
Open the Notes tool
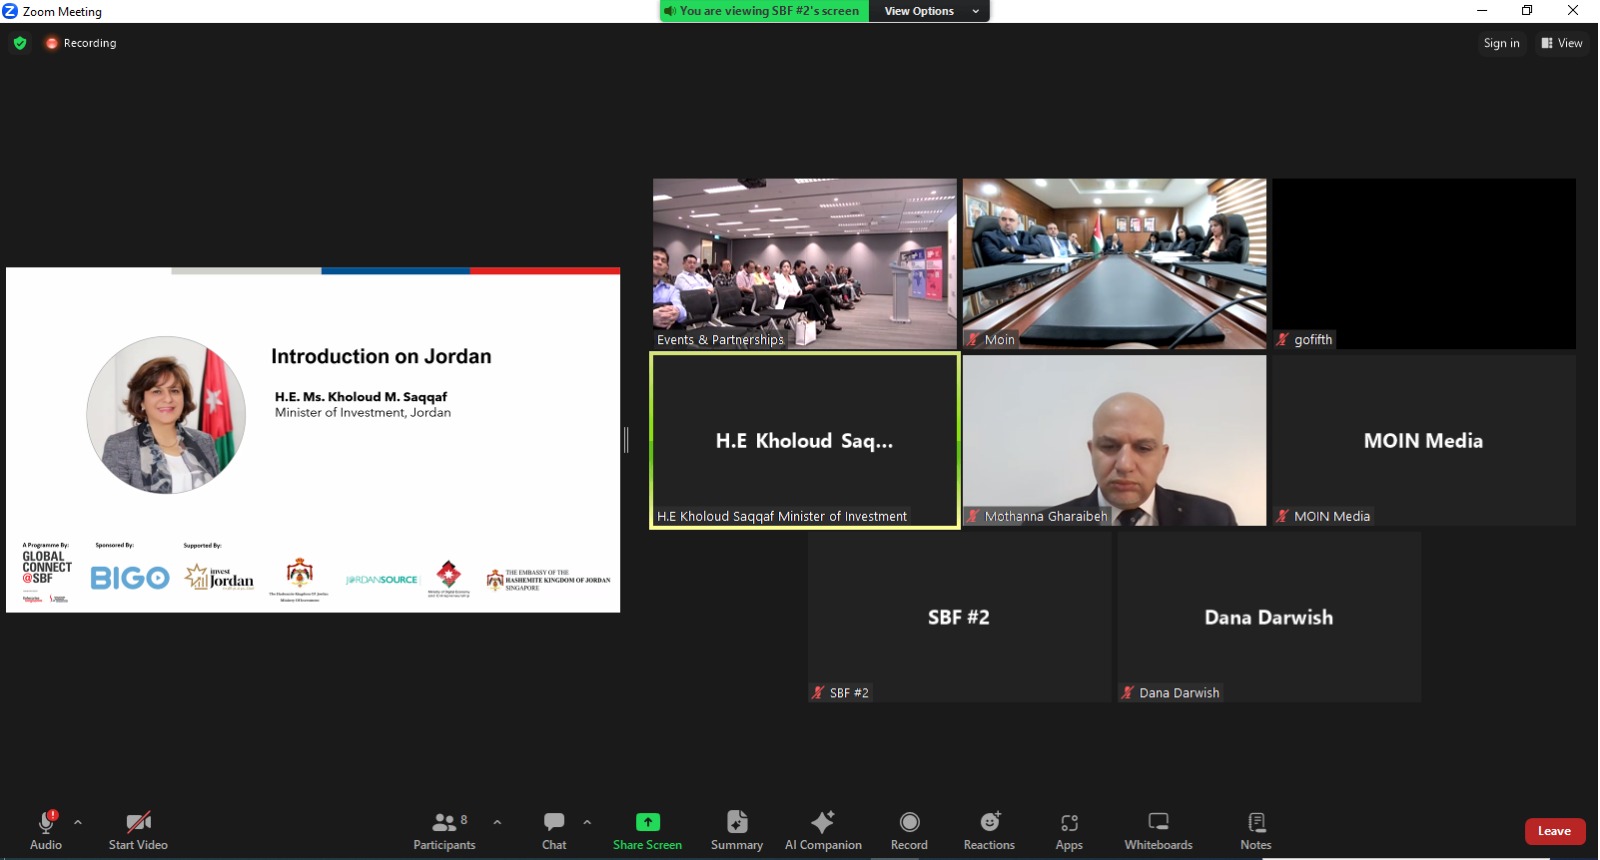tap(1256, 830)
